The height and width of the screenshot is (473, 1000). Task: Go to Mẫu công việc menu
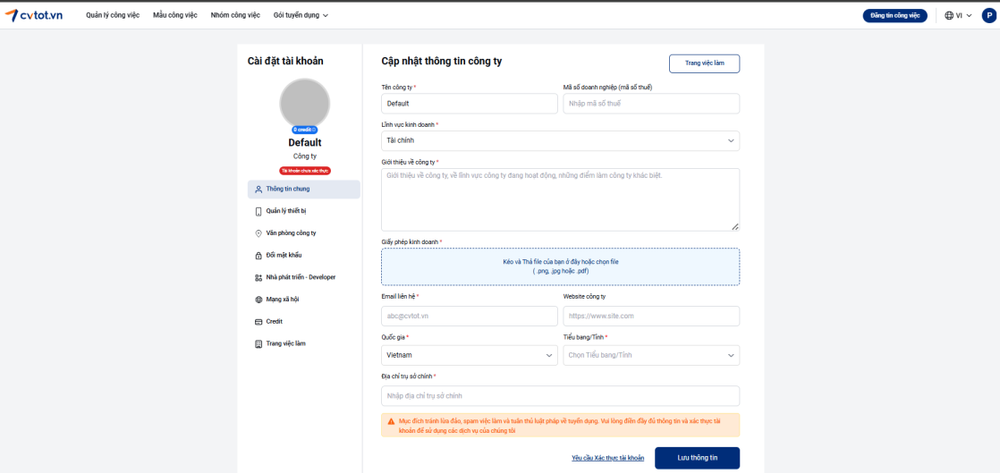pos(175,16)
